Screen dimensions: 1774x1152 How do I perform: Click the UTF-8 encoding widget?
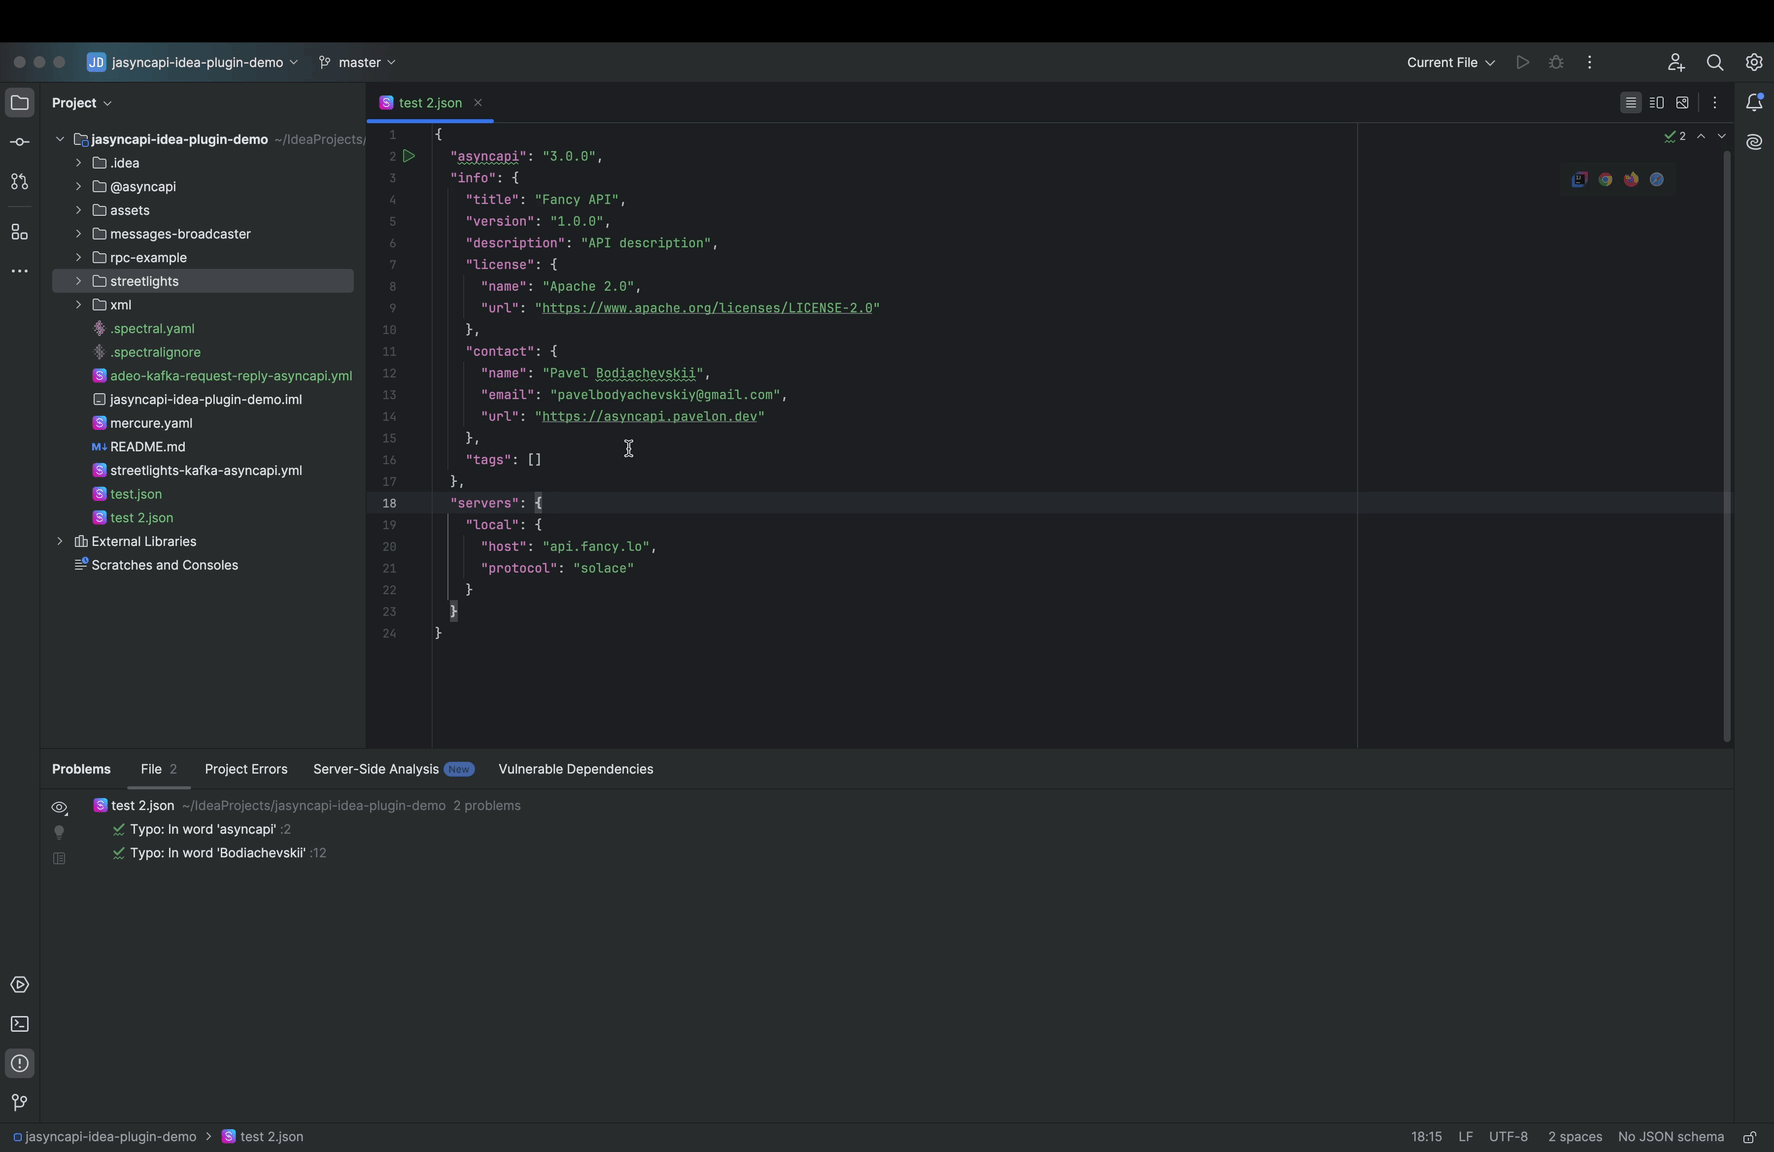(1508, 1137)
